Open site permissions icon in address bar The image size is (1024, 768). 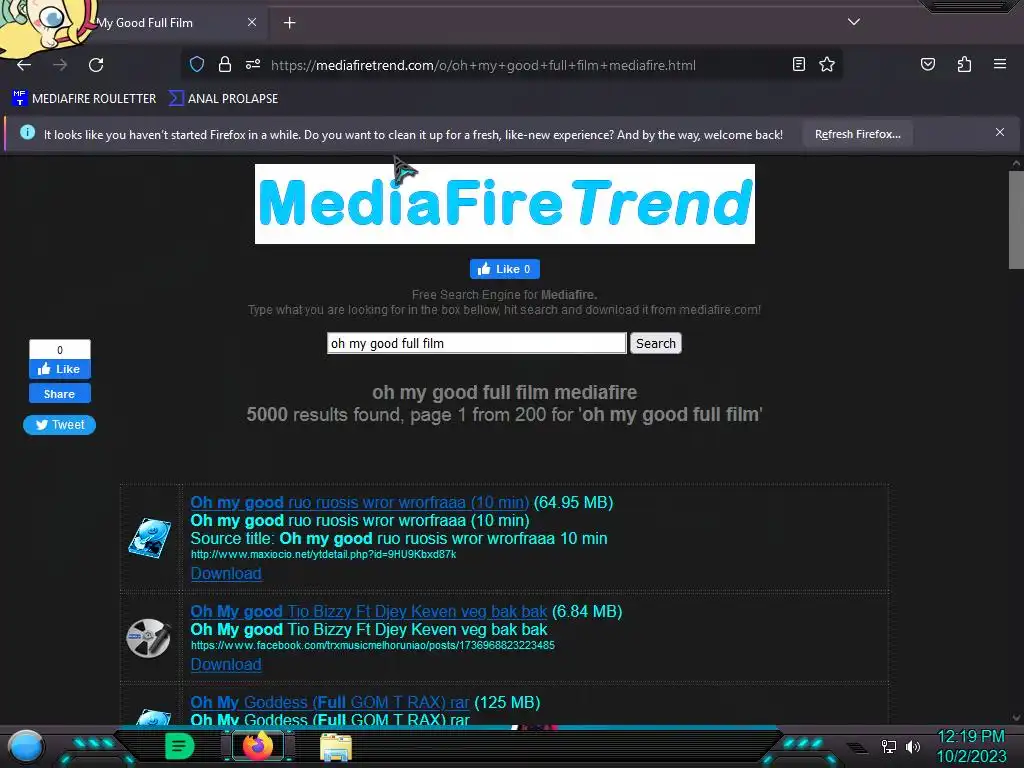point(253,64)
